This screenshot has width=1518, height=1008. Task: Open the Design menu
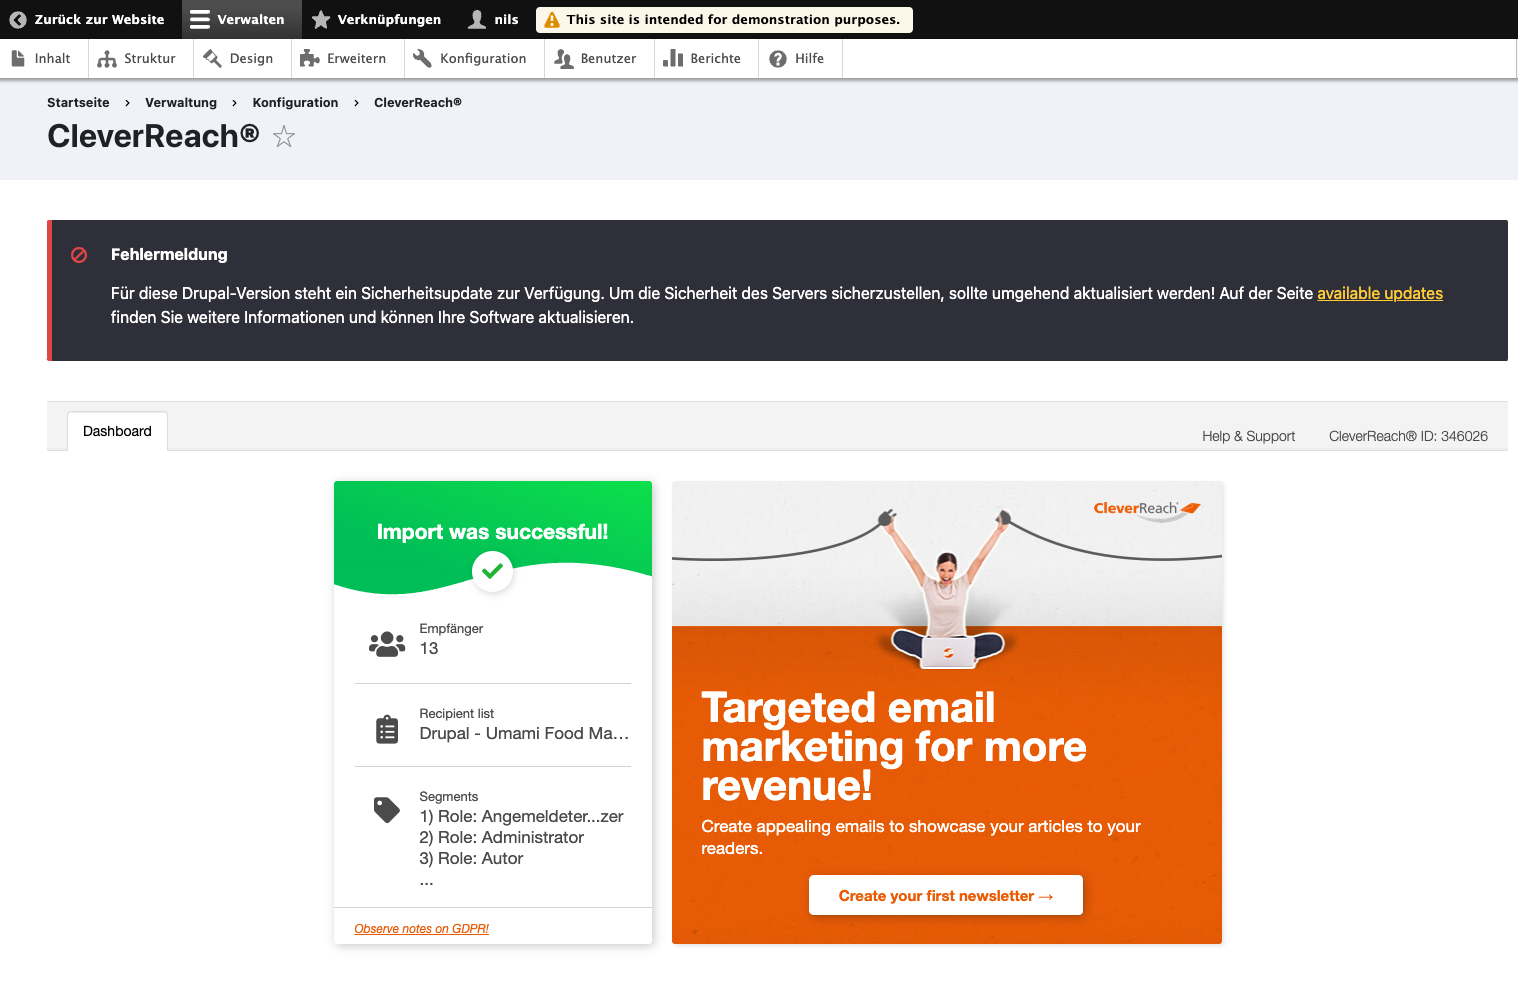(x=243, y=59)
